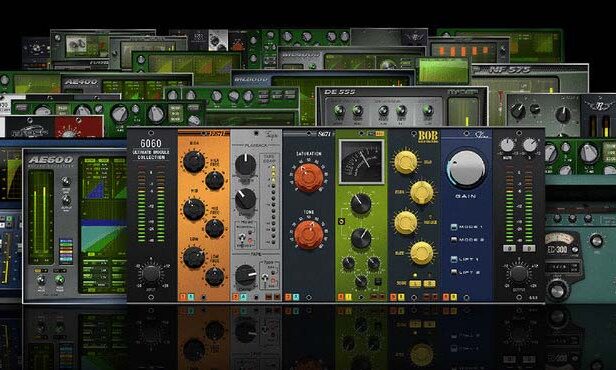Screen dimensions: 616x370
Task: Click the LOW FREQ knob on orange EQ
Action: point(214,277)
